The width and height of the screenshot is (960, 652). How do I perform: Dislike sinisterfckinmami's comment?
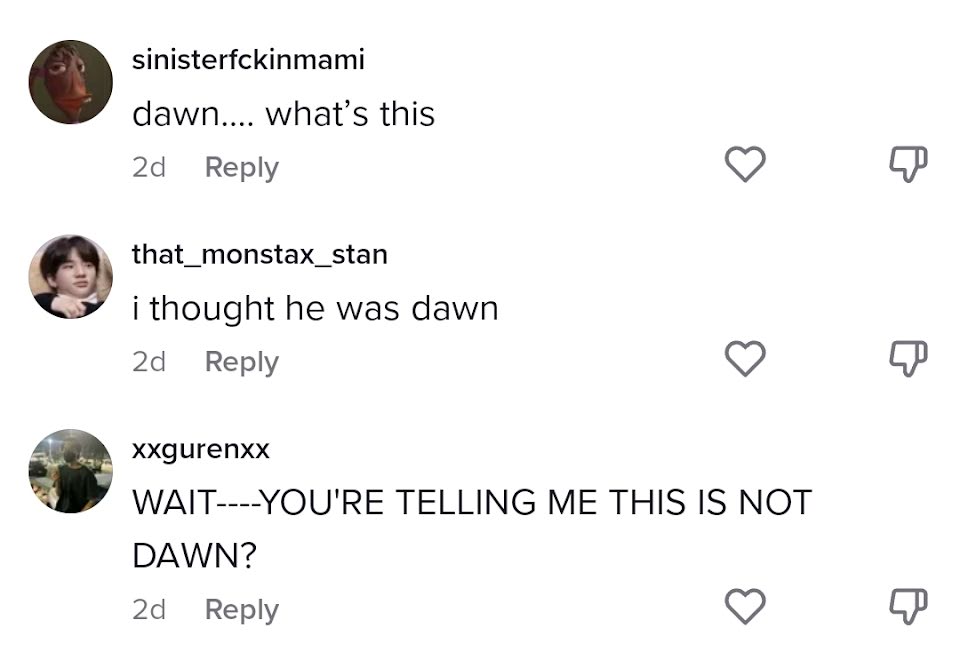point(908,165)
